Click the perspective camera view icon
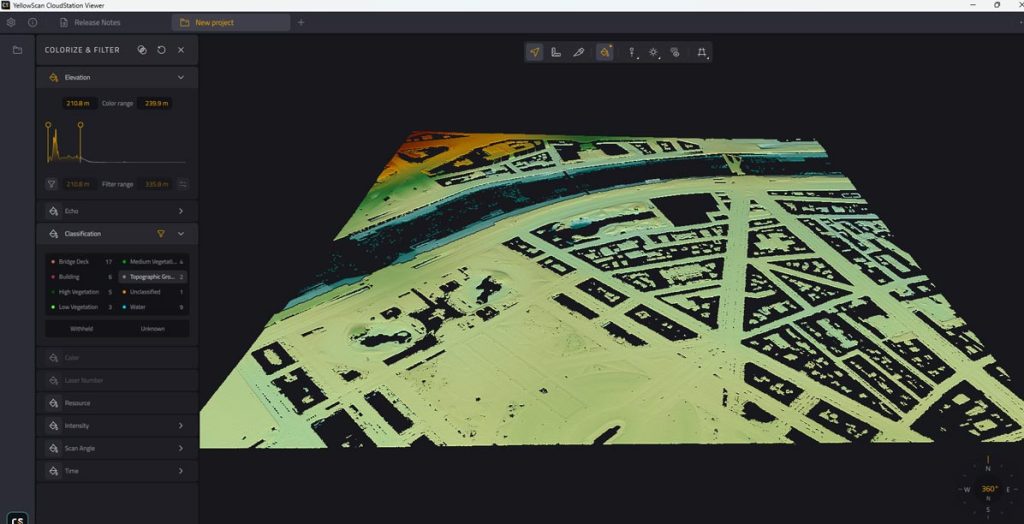This screenshot has height=524, width=1024. pyautogui.click(x=702, y=52)
